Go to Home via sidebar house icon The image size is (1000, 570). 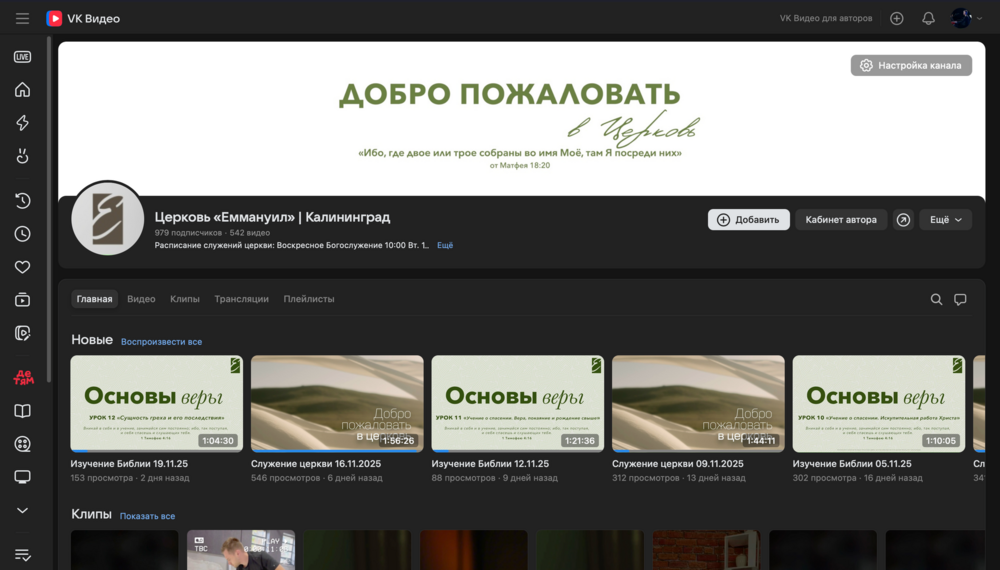(x=22, y=90)
